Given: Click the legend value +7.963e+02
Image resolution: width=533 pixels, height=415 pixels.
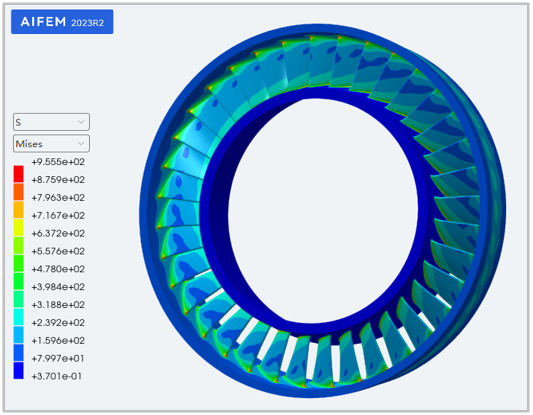Looking at the screenshot, I should pos(58,198).
